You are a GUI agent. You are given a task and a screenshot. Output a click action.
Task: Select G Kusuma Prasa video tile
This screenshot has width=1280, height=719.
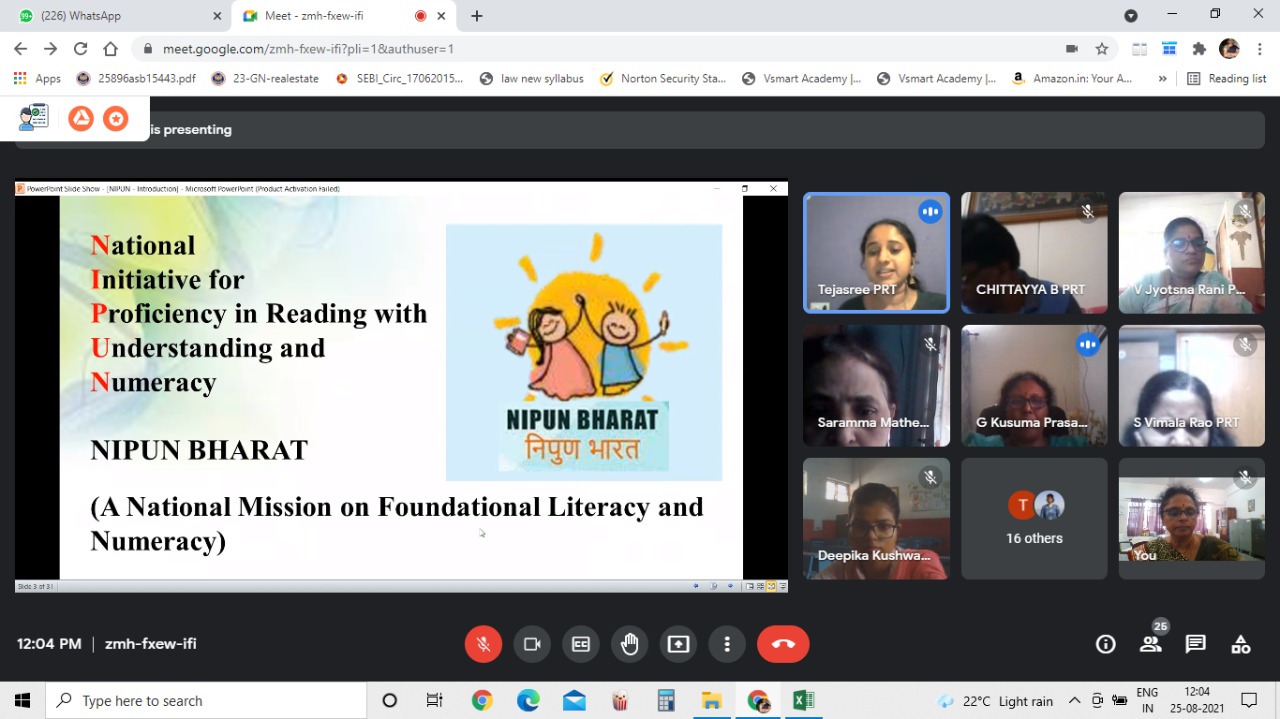(1034, 386)
